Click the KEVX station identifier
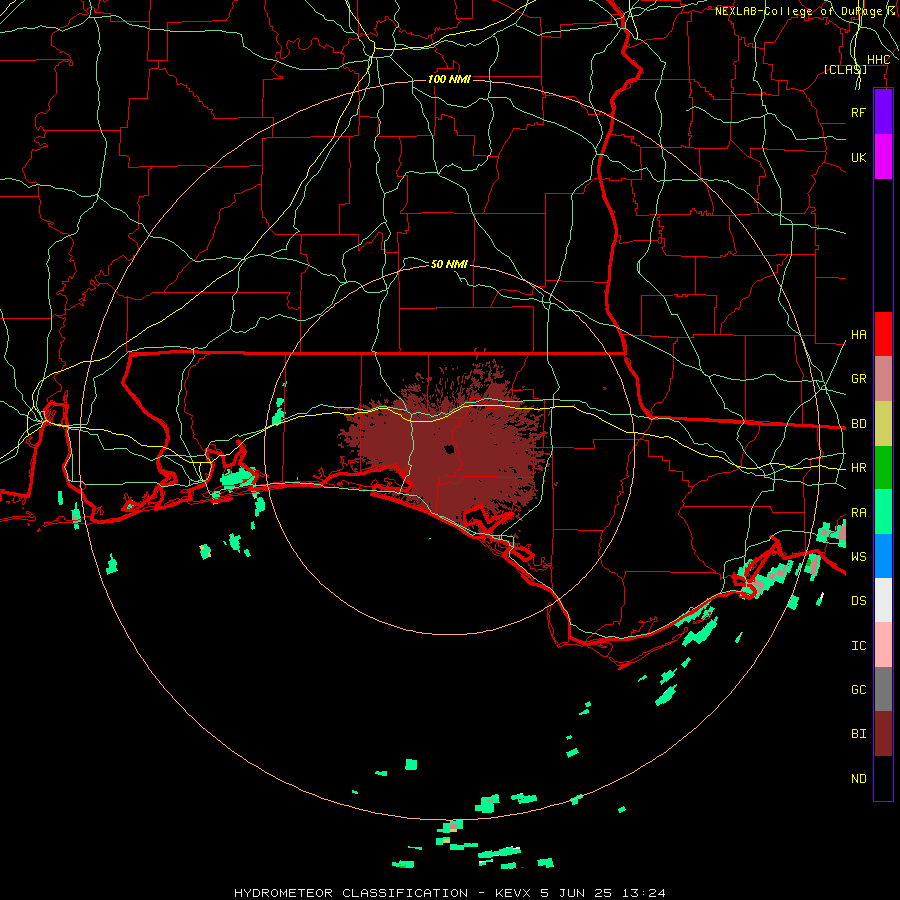This screenshot has height=900, width=900. coord(514,893)
